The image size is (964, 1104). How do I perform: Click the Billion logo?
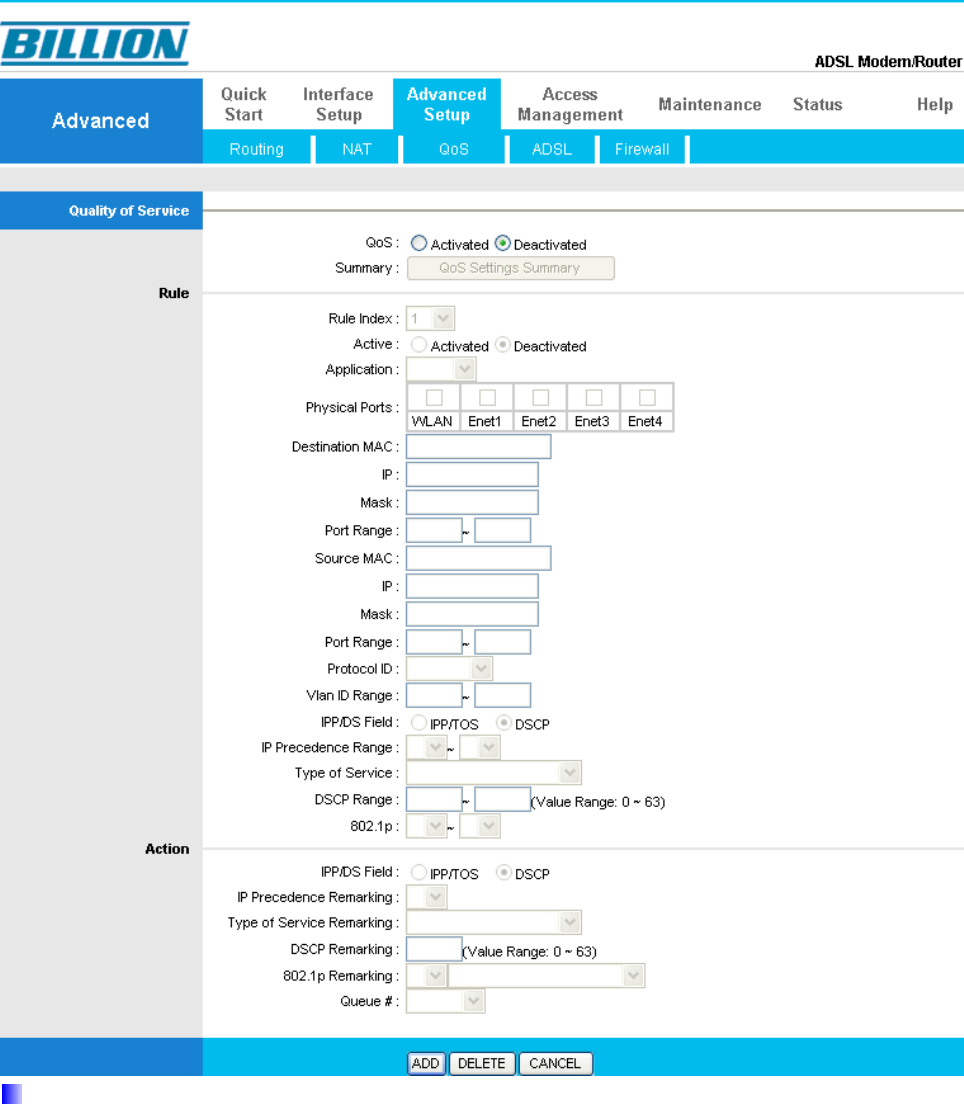(x=95, y=44)
